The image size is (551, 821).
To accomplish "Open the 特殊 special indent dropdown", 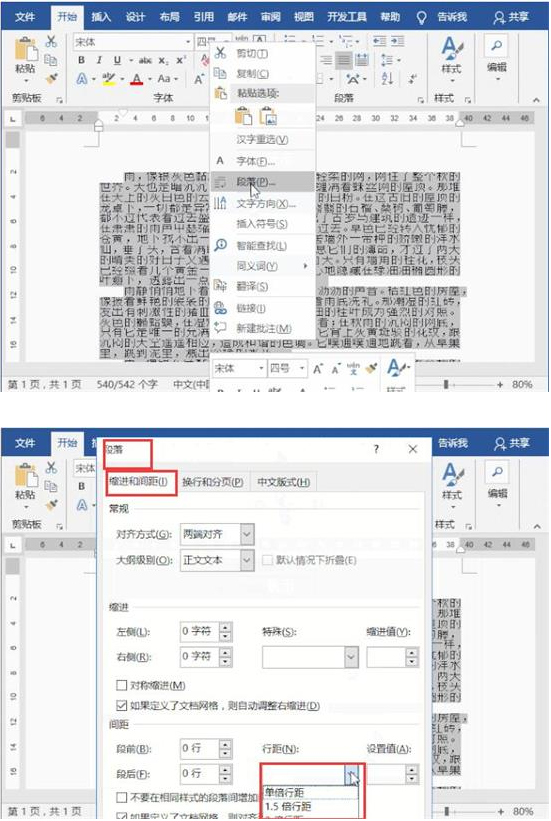I will point(351,657).
